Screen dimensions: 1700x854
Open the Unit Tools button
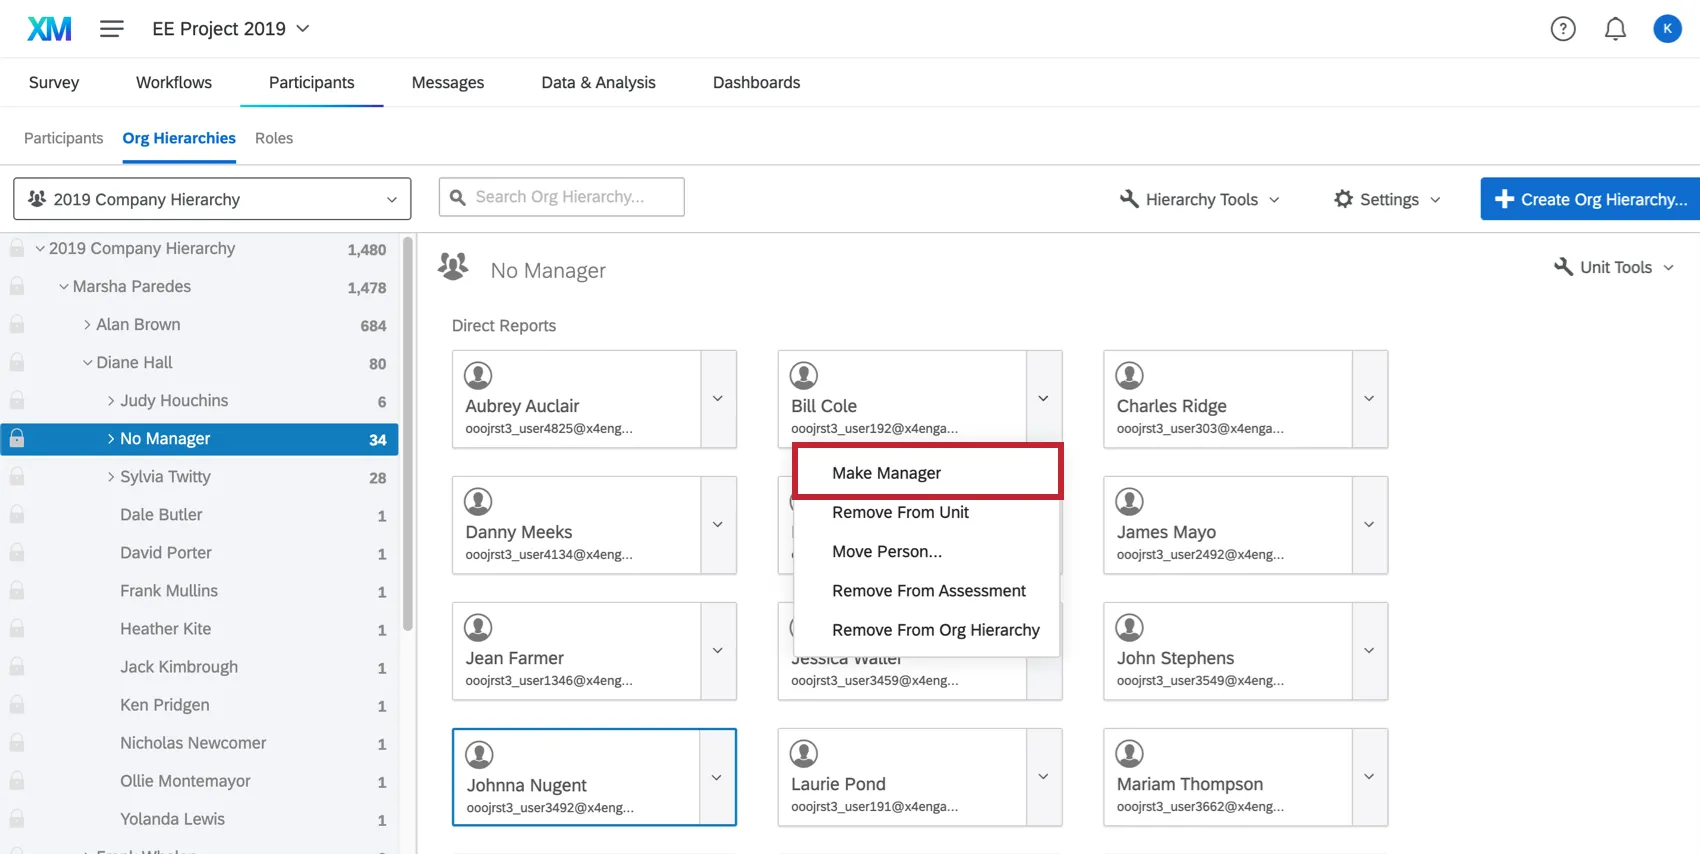[x=1613, y=267]
